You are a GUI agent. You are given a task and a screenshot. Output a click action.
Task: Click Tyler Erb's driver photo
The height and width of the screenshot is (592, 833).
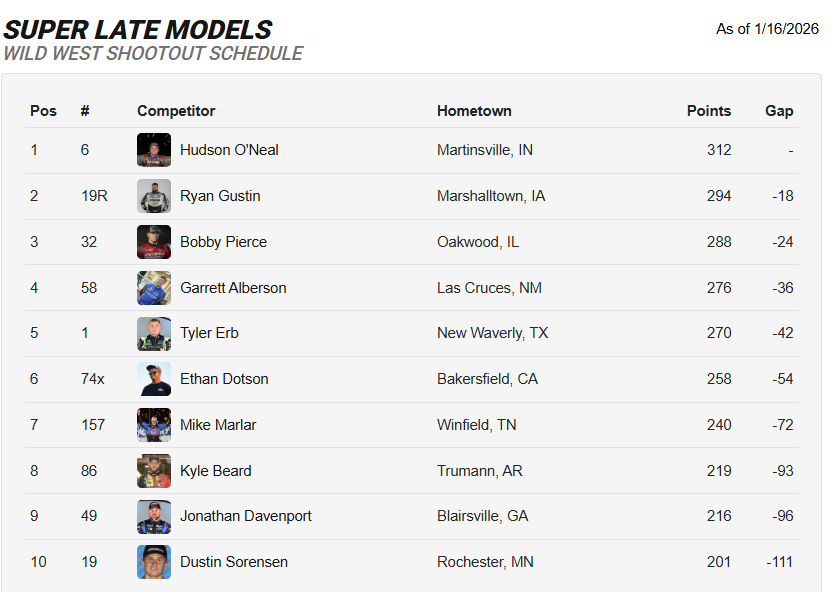tap(154, 333)
